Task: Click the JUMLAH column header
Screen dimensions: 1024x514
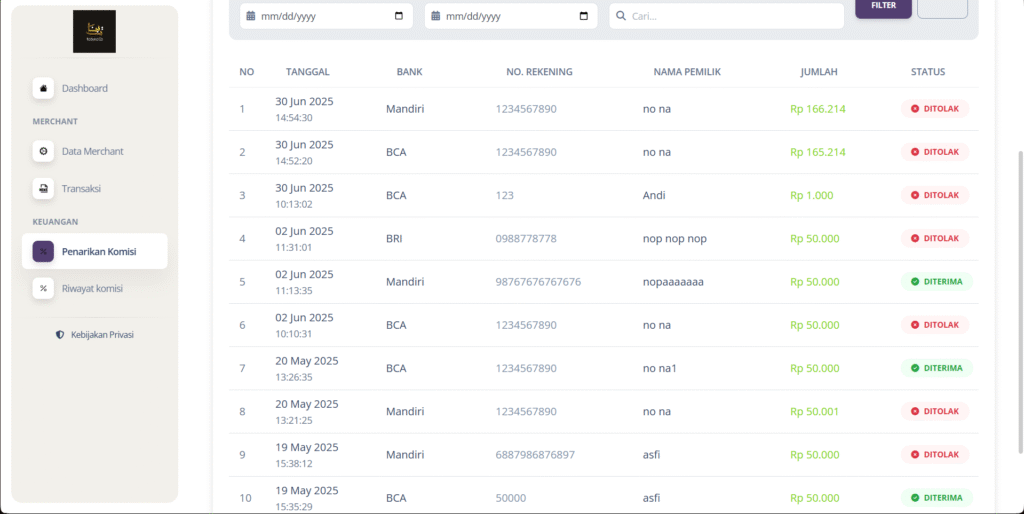Action: pyautogui.click(x=818, y=72)
